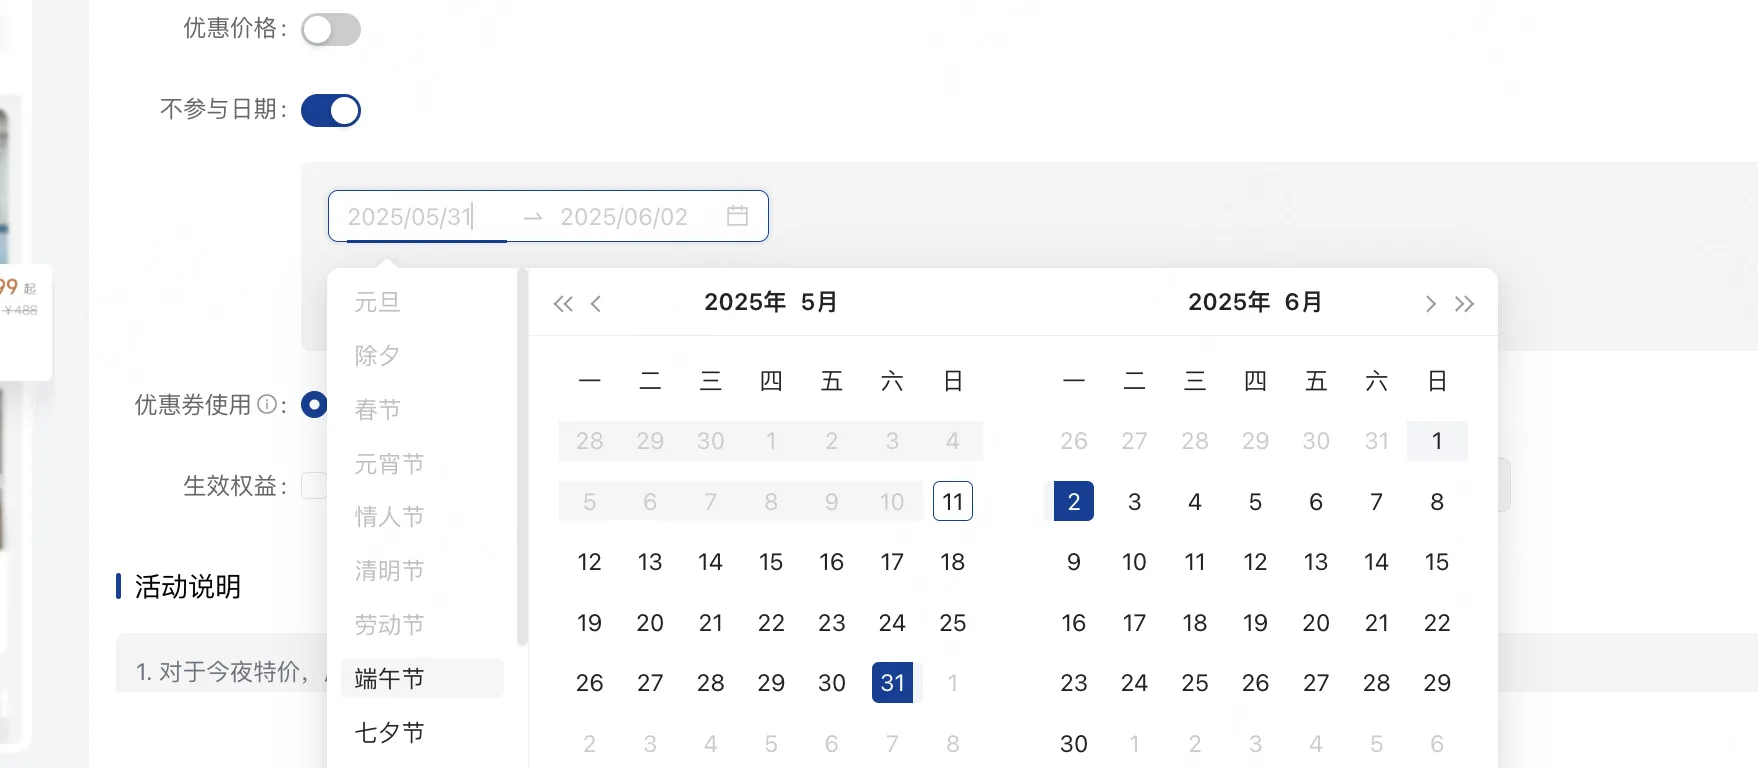1758x768 pixels.
Task: Click the info icon beside 优惠券使用
Action: [x=267, y=404]
